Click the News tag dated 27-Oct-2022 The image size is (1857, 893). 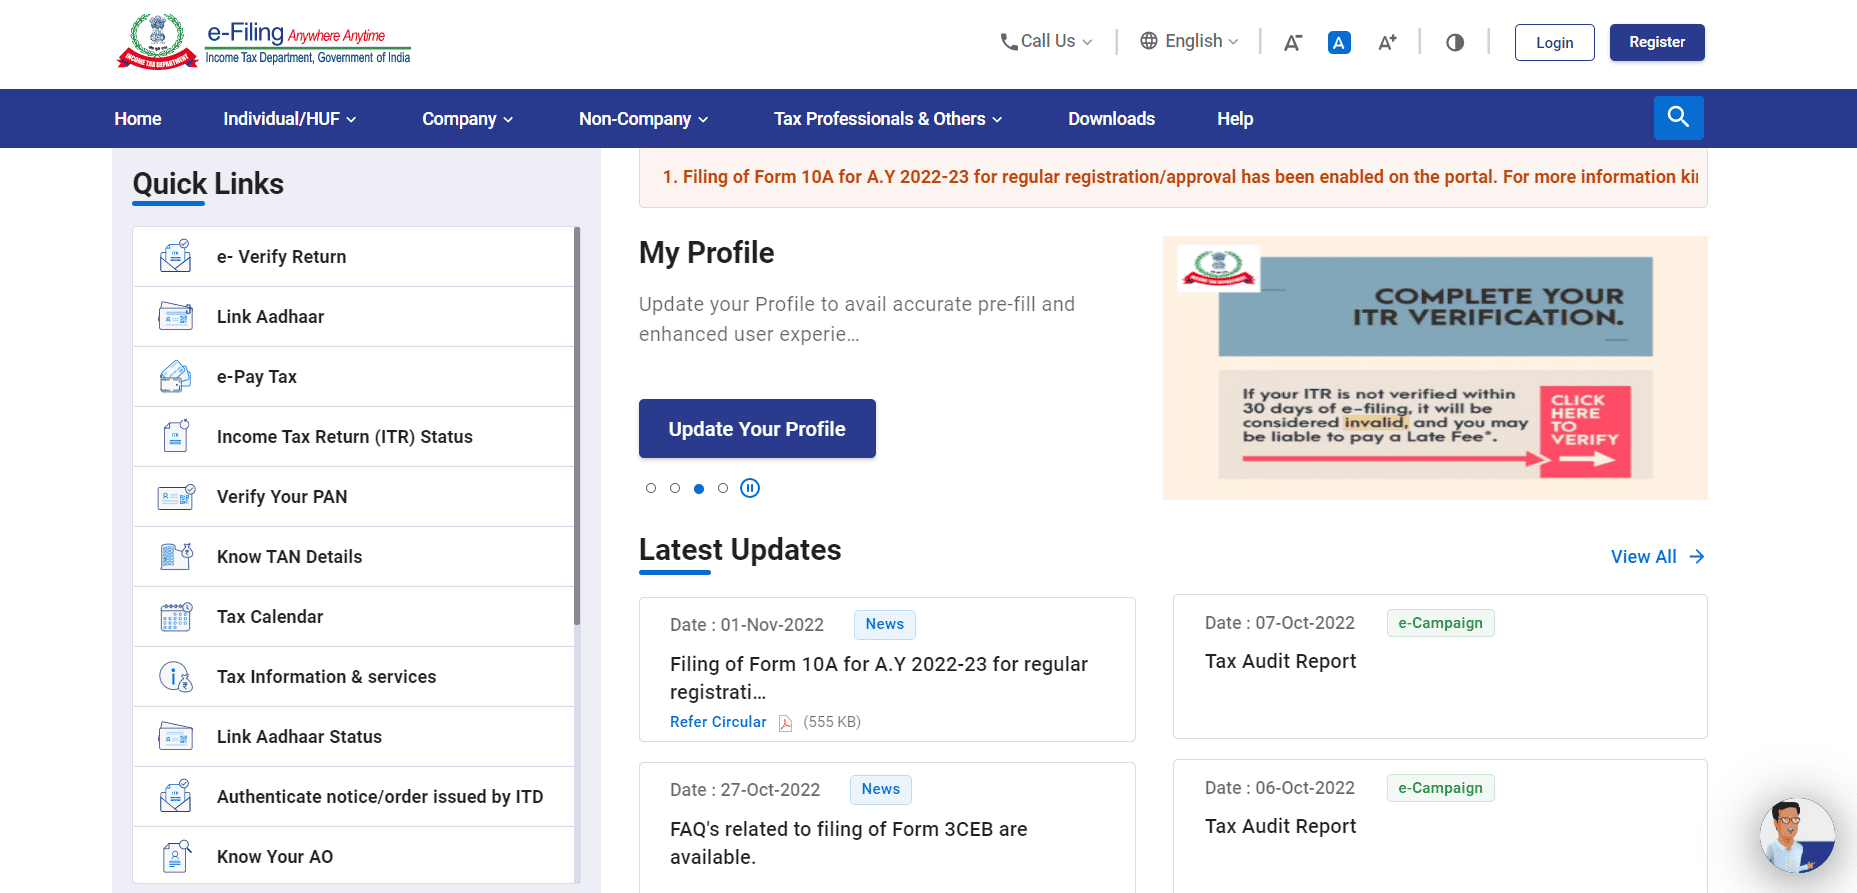pos(881,789)
